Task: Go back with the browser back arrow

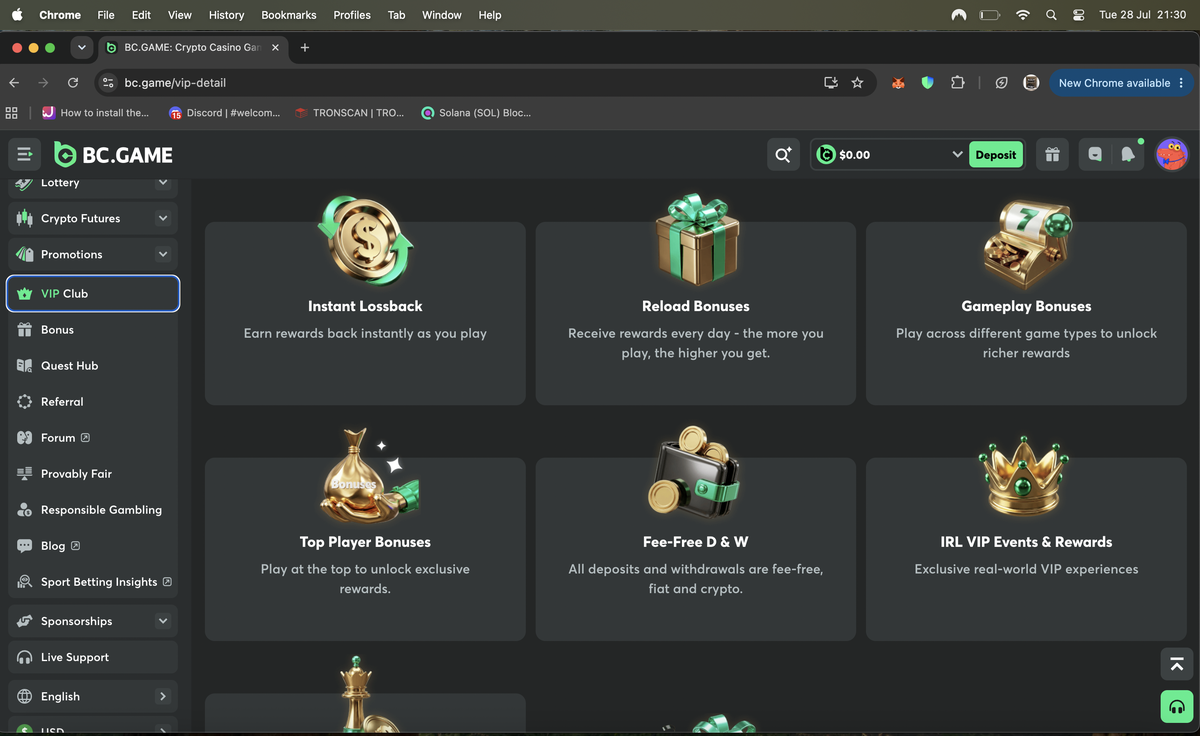Action: [14, 83]
